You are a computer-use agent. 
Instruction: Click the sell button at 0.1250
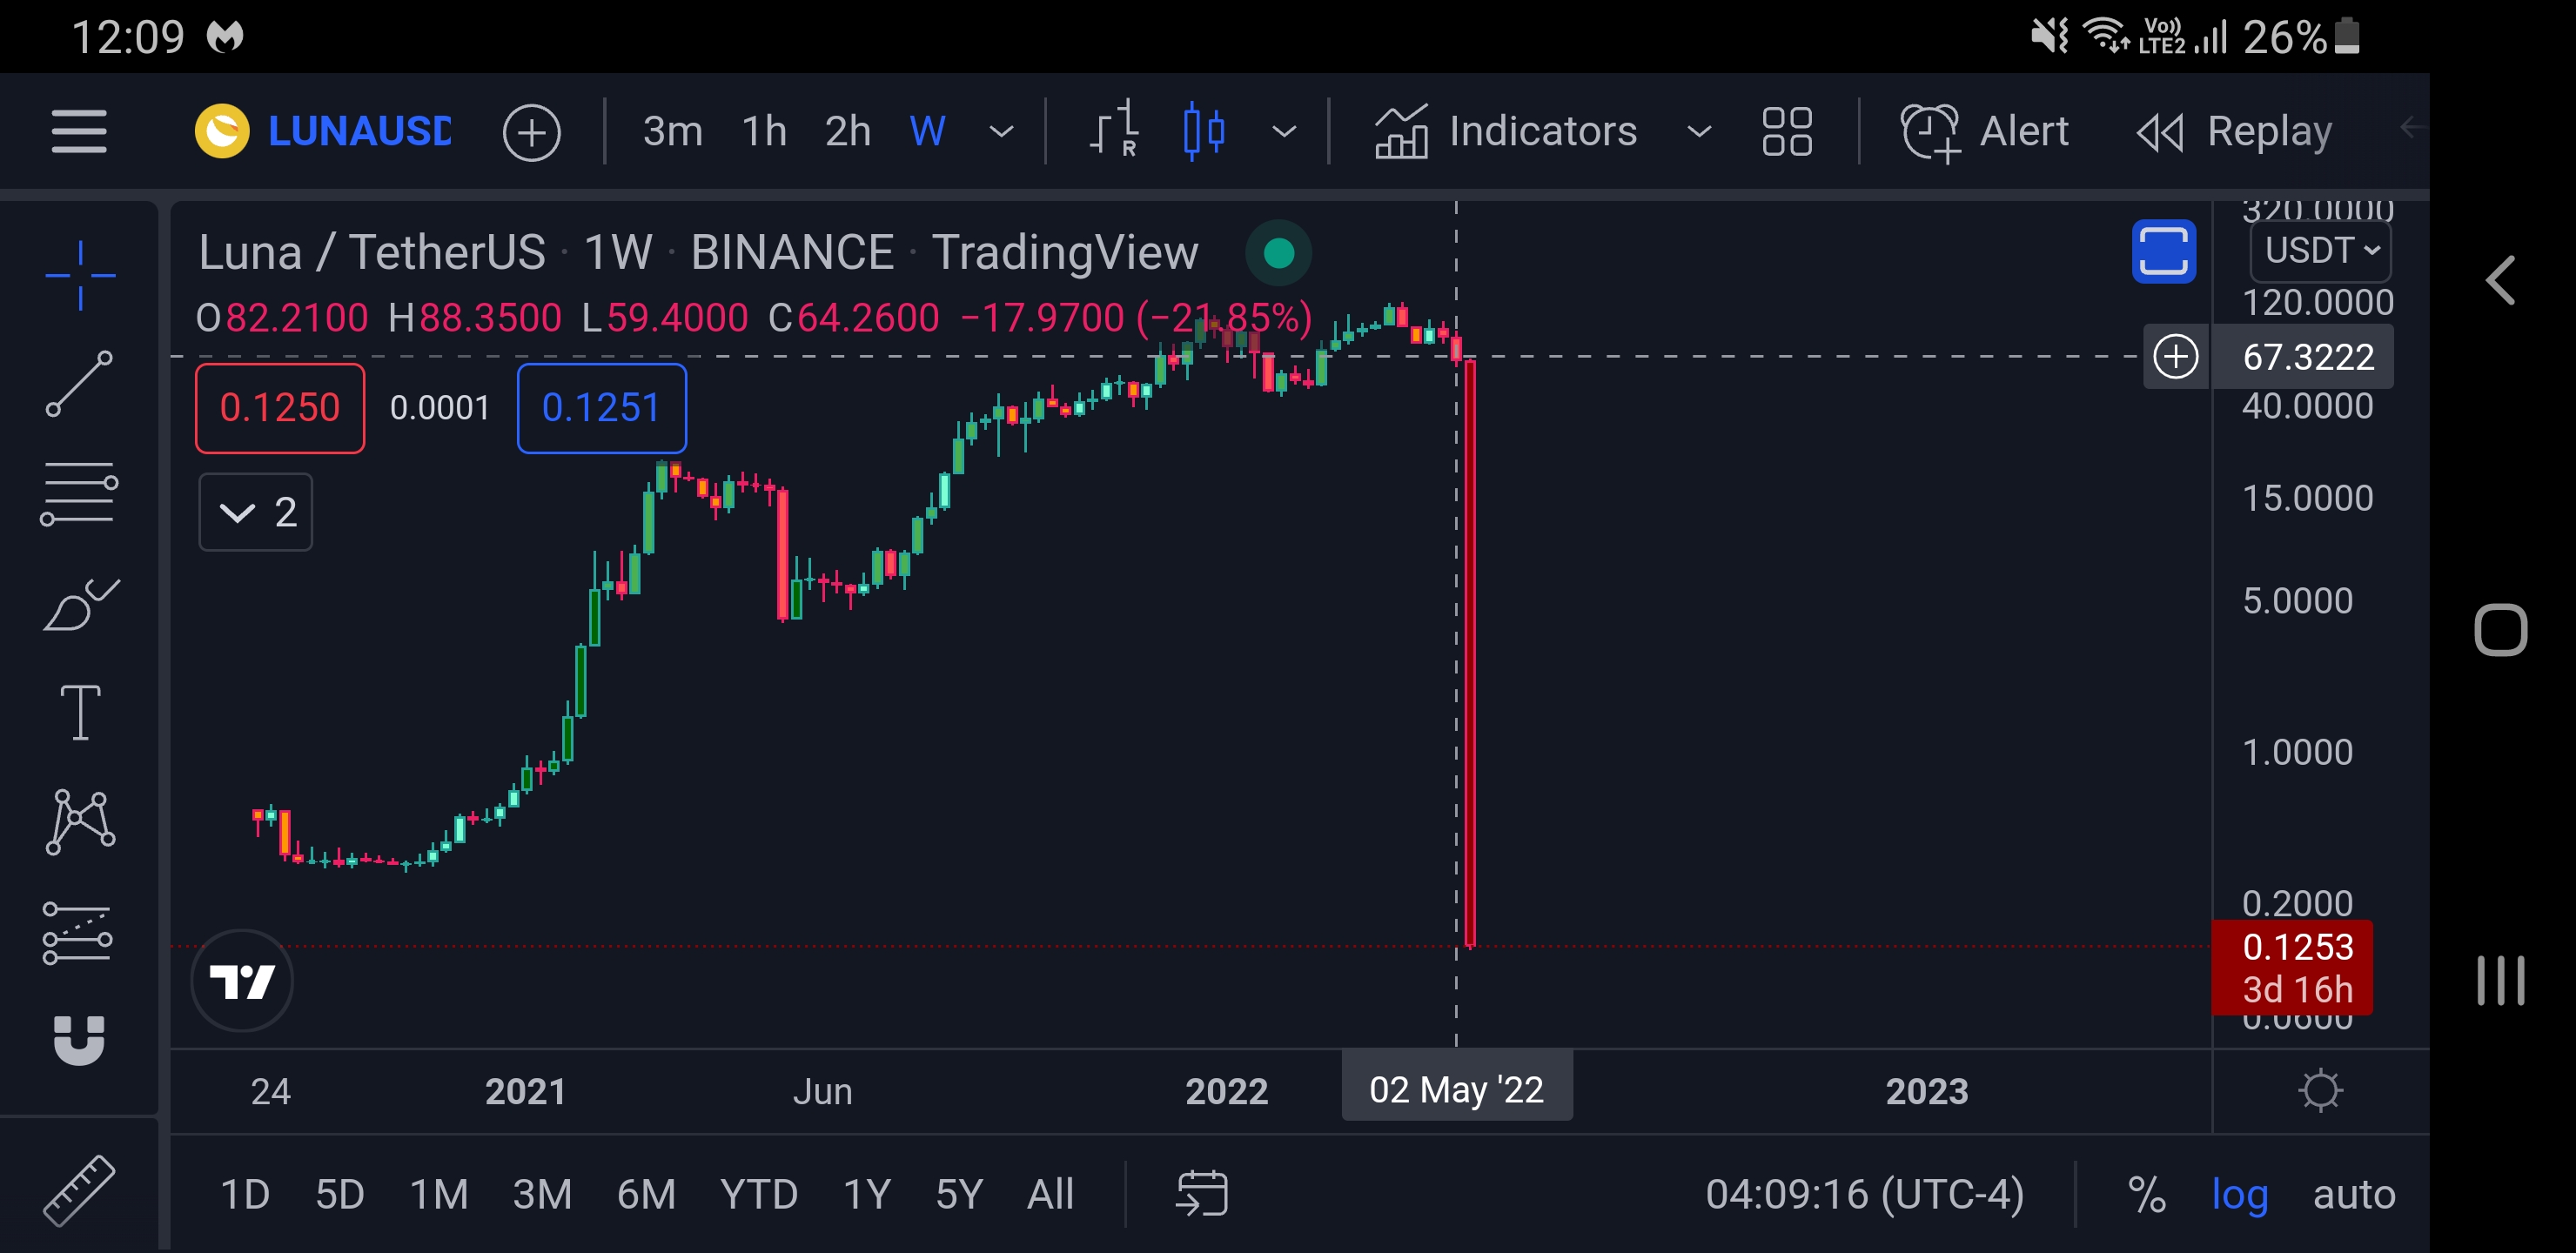tap(280, 407)
